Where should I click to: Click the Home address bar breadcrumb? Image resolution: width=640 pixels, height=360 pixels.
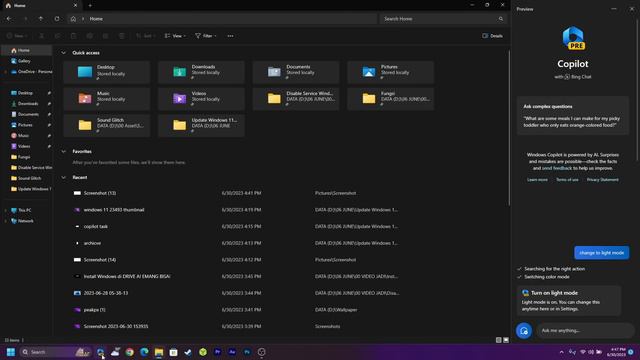point(96,19)
